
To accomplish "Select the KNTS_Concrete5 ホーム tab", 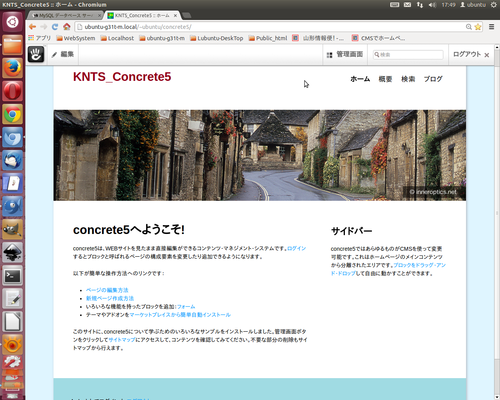I will [x=142, y=15].
